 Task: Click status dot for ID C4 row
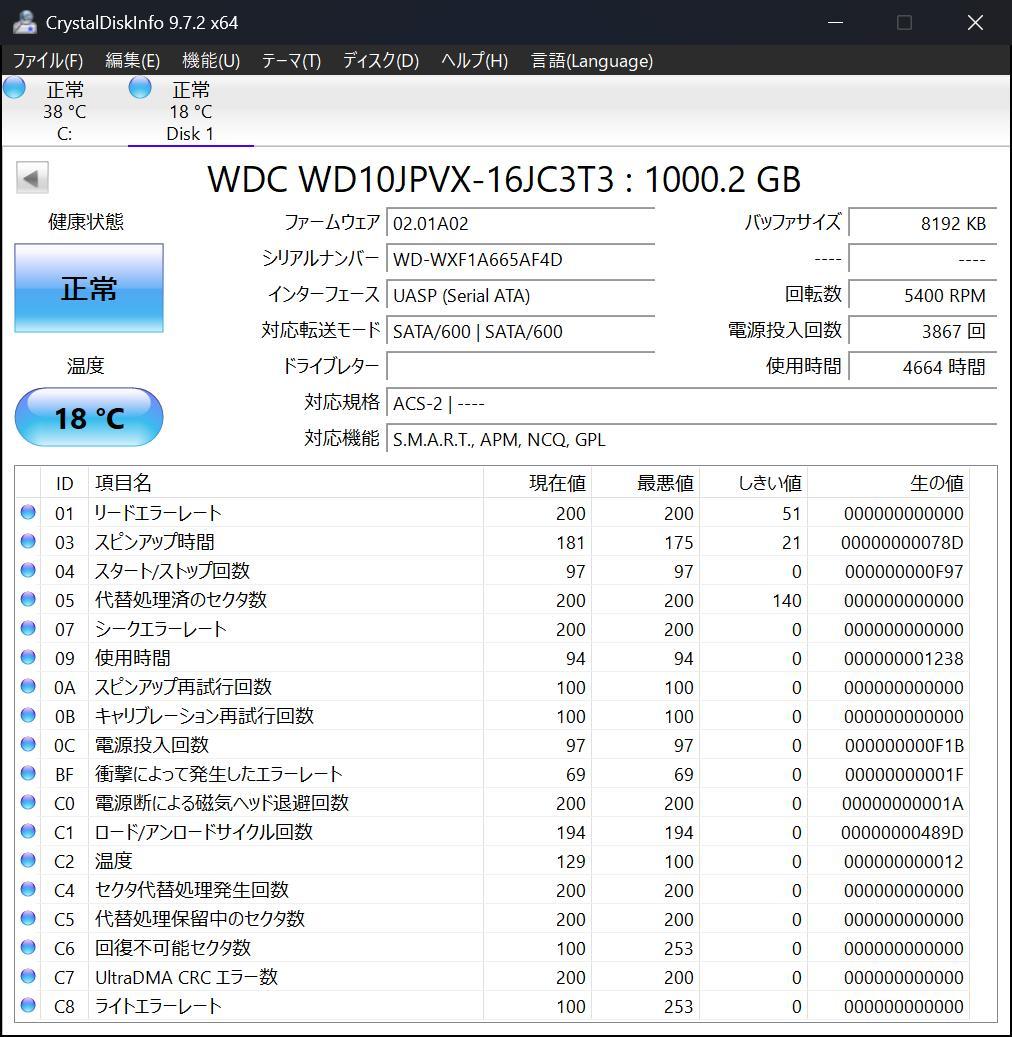(28, 890)
